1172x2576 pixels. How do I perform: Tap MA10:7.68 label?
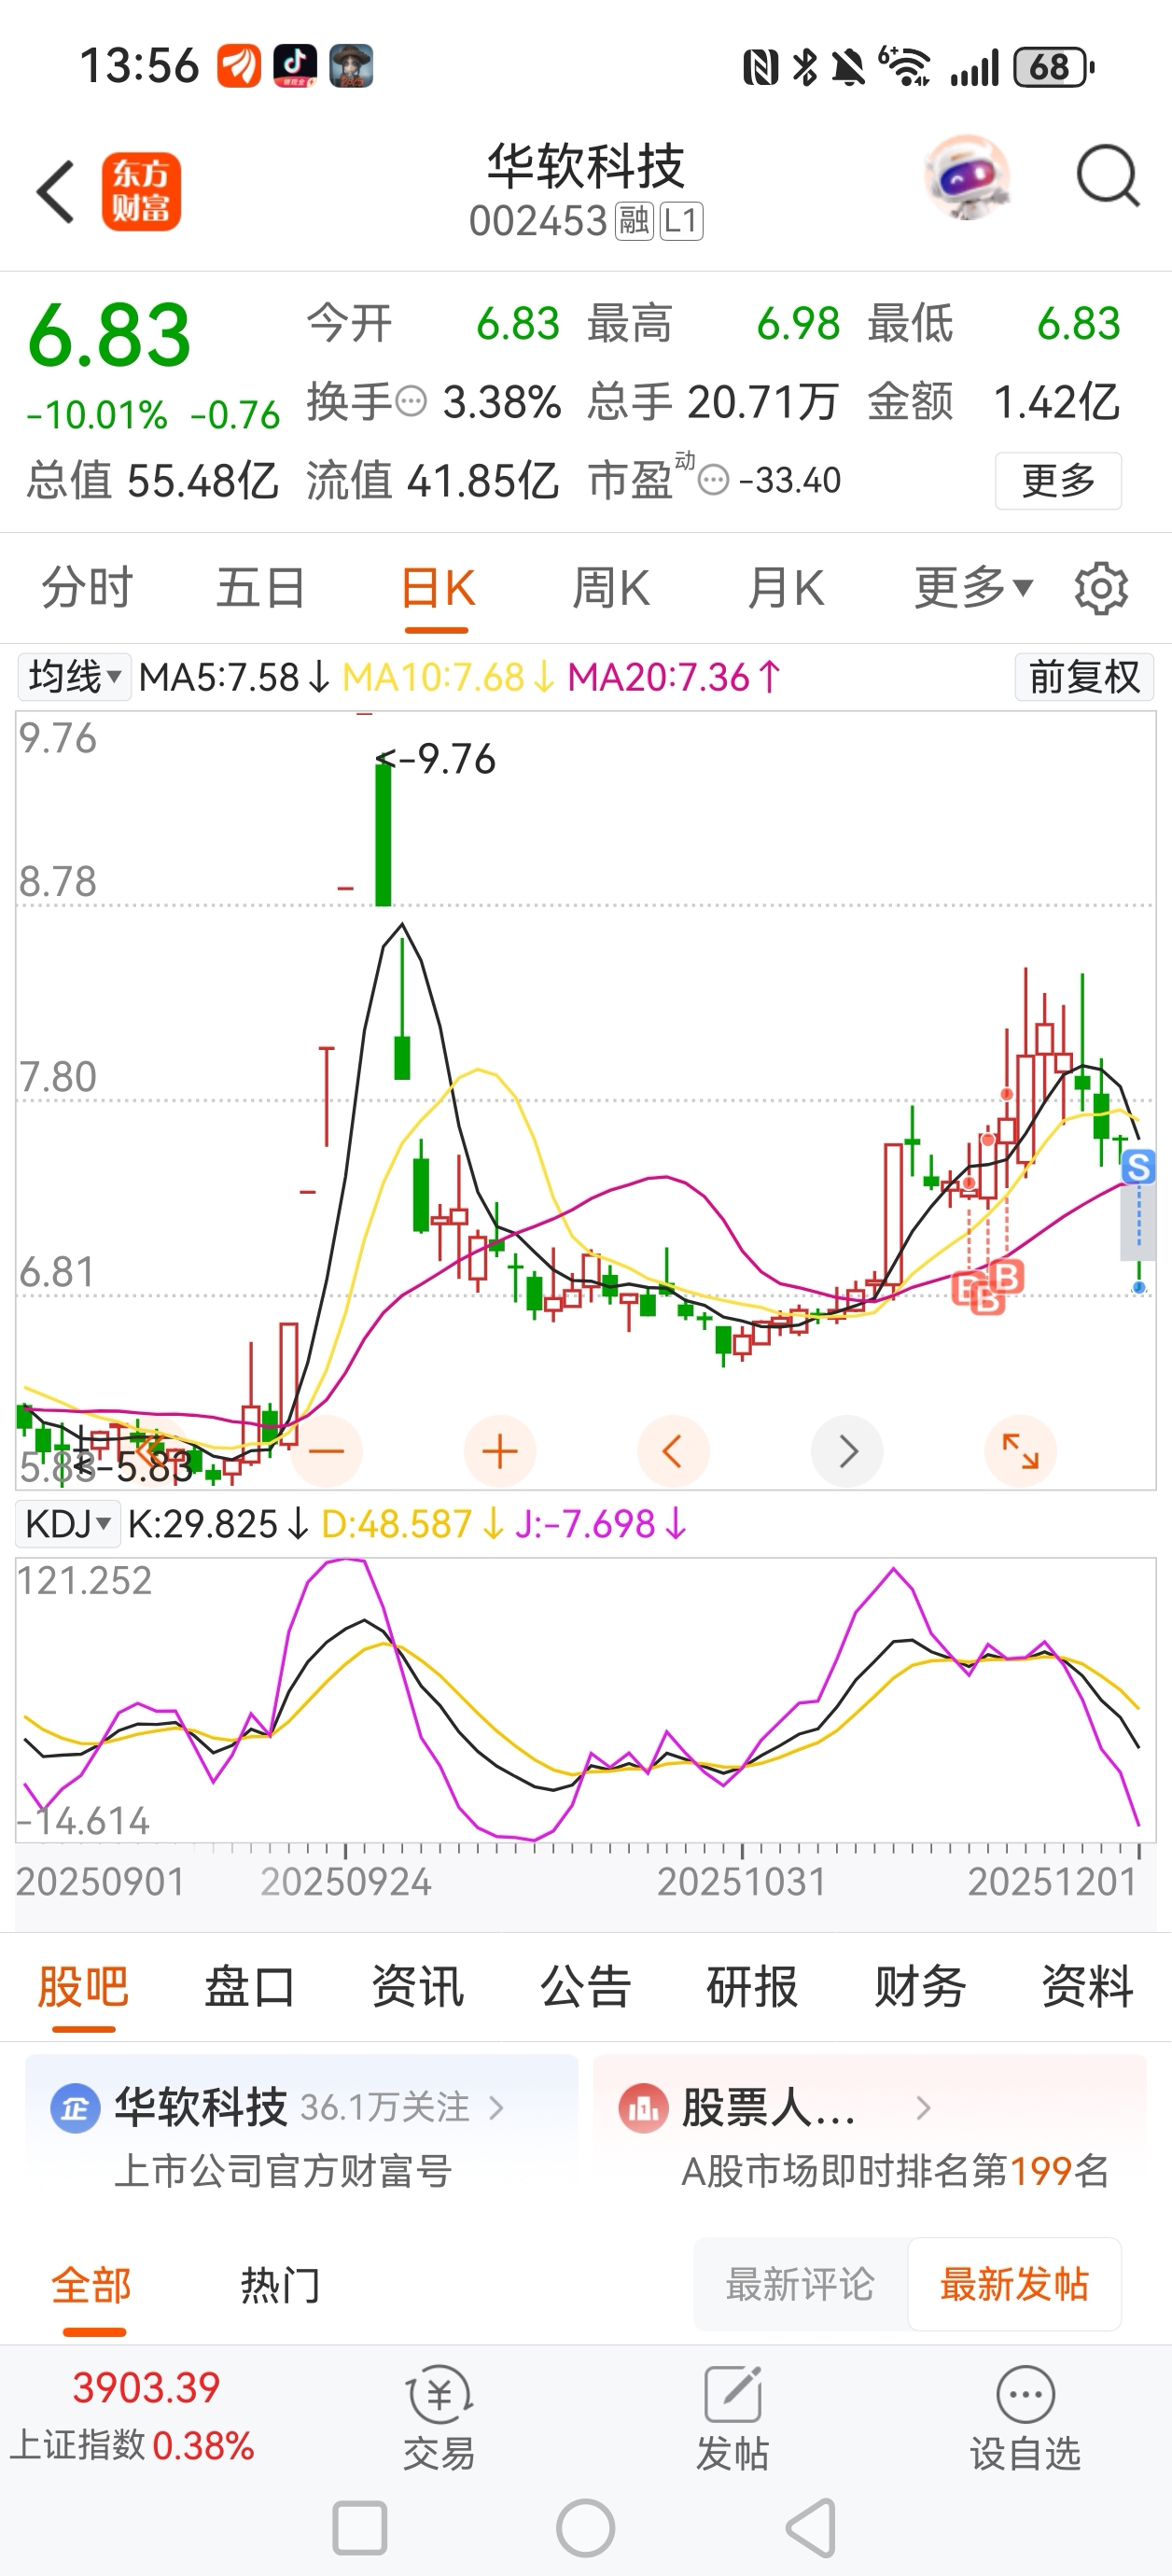(x=448, y=677)
